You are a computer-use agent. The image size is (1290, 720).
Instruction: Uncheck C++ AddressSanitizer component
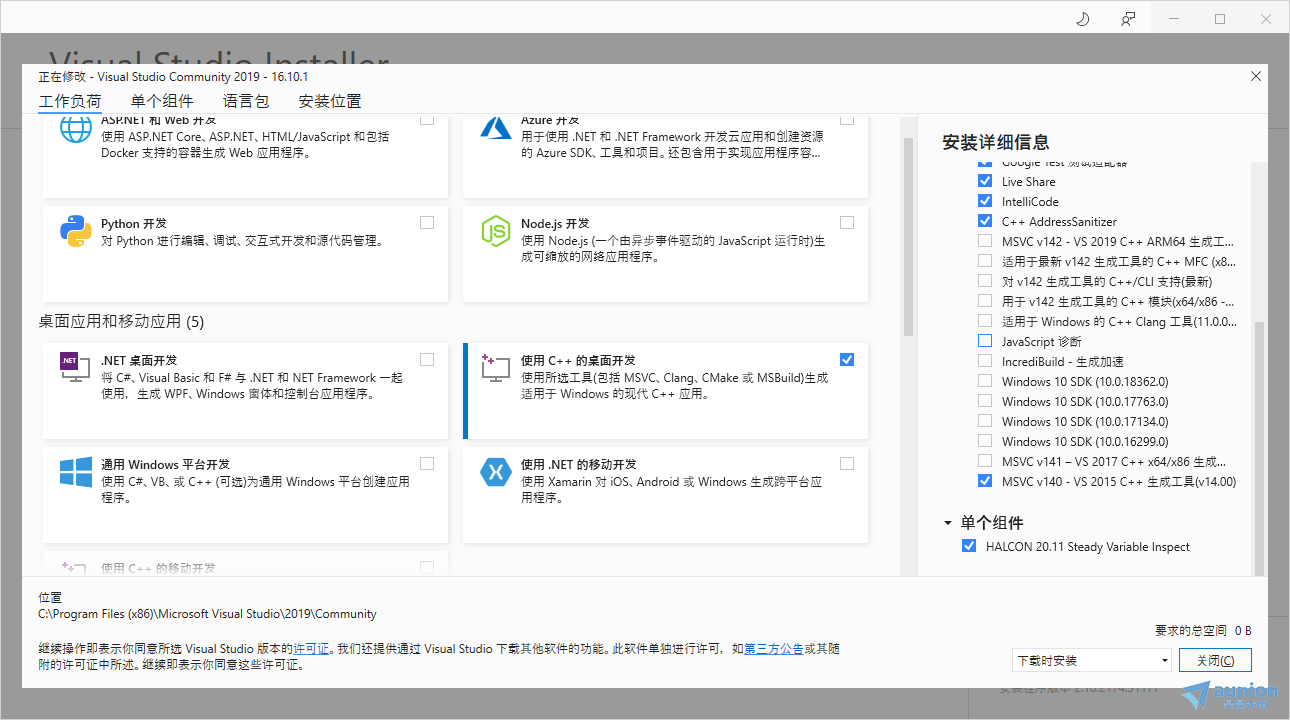click(985, 221)
